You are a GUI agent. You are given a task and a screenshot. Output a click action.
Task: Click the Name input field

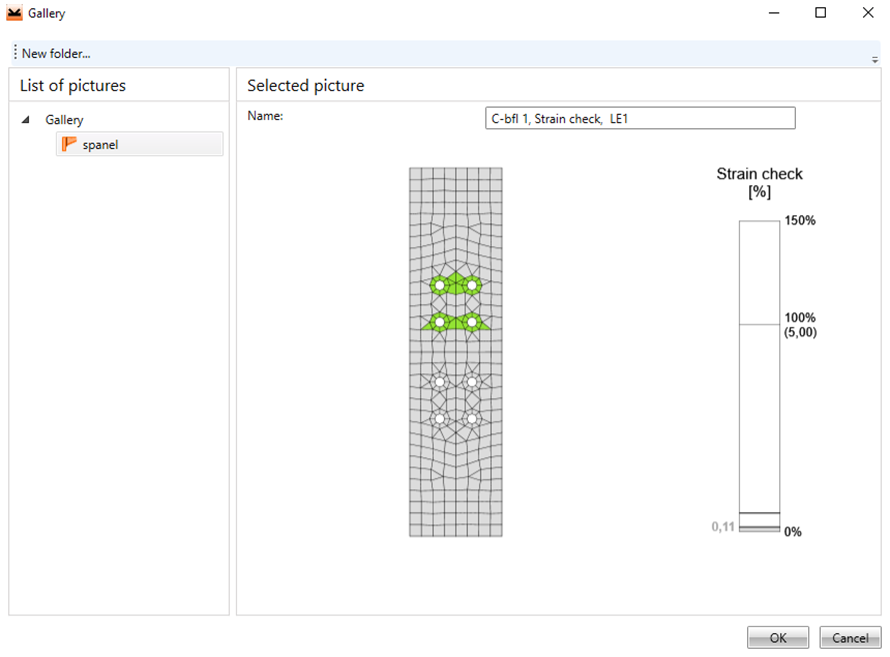[640, 118]
